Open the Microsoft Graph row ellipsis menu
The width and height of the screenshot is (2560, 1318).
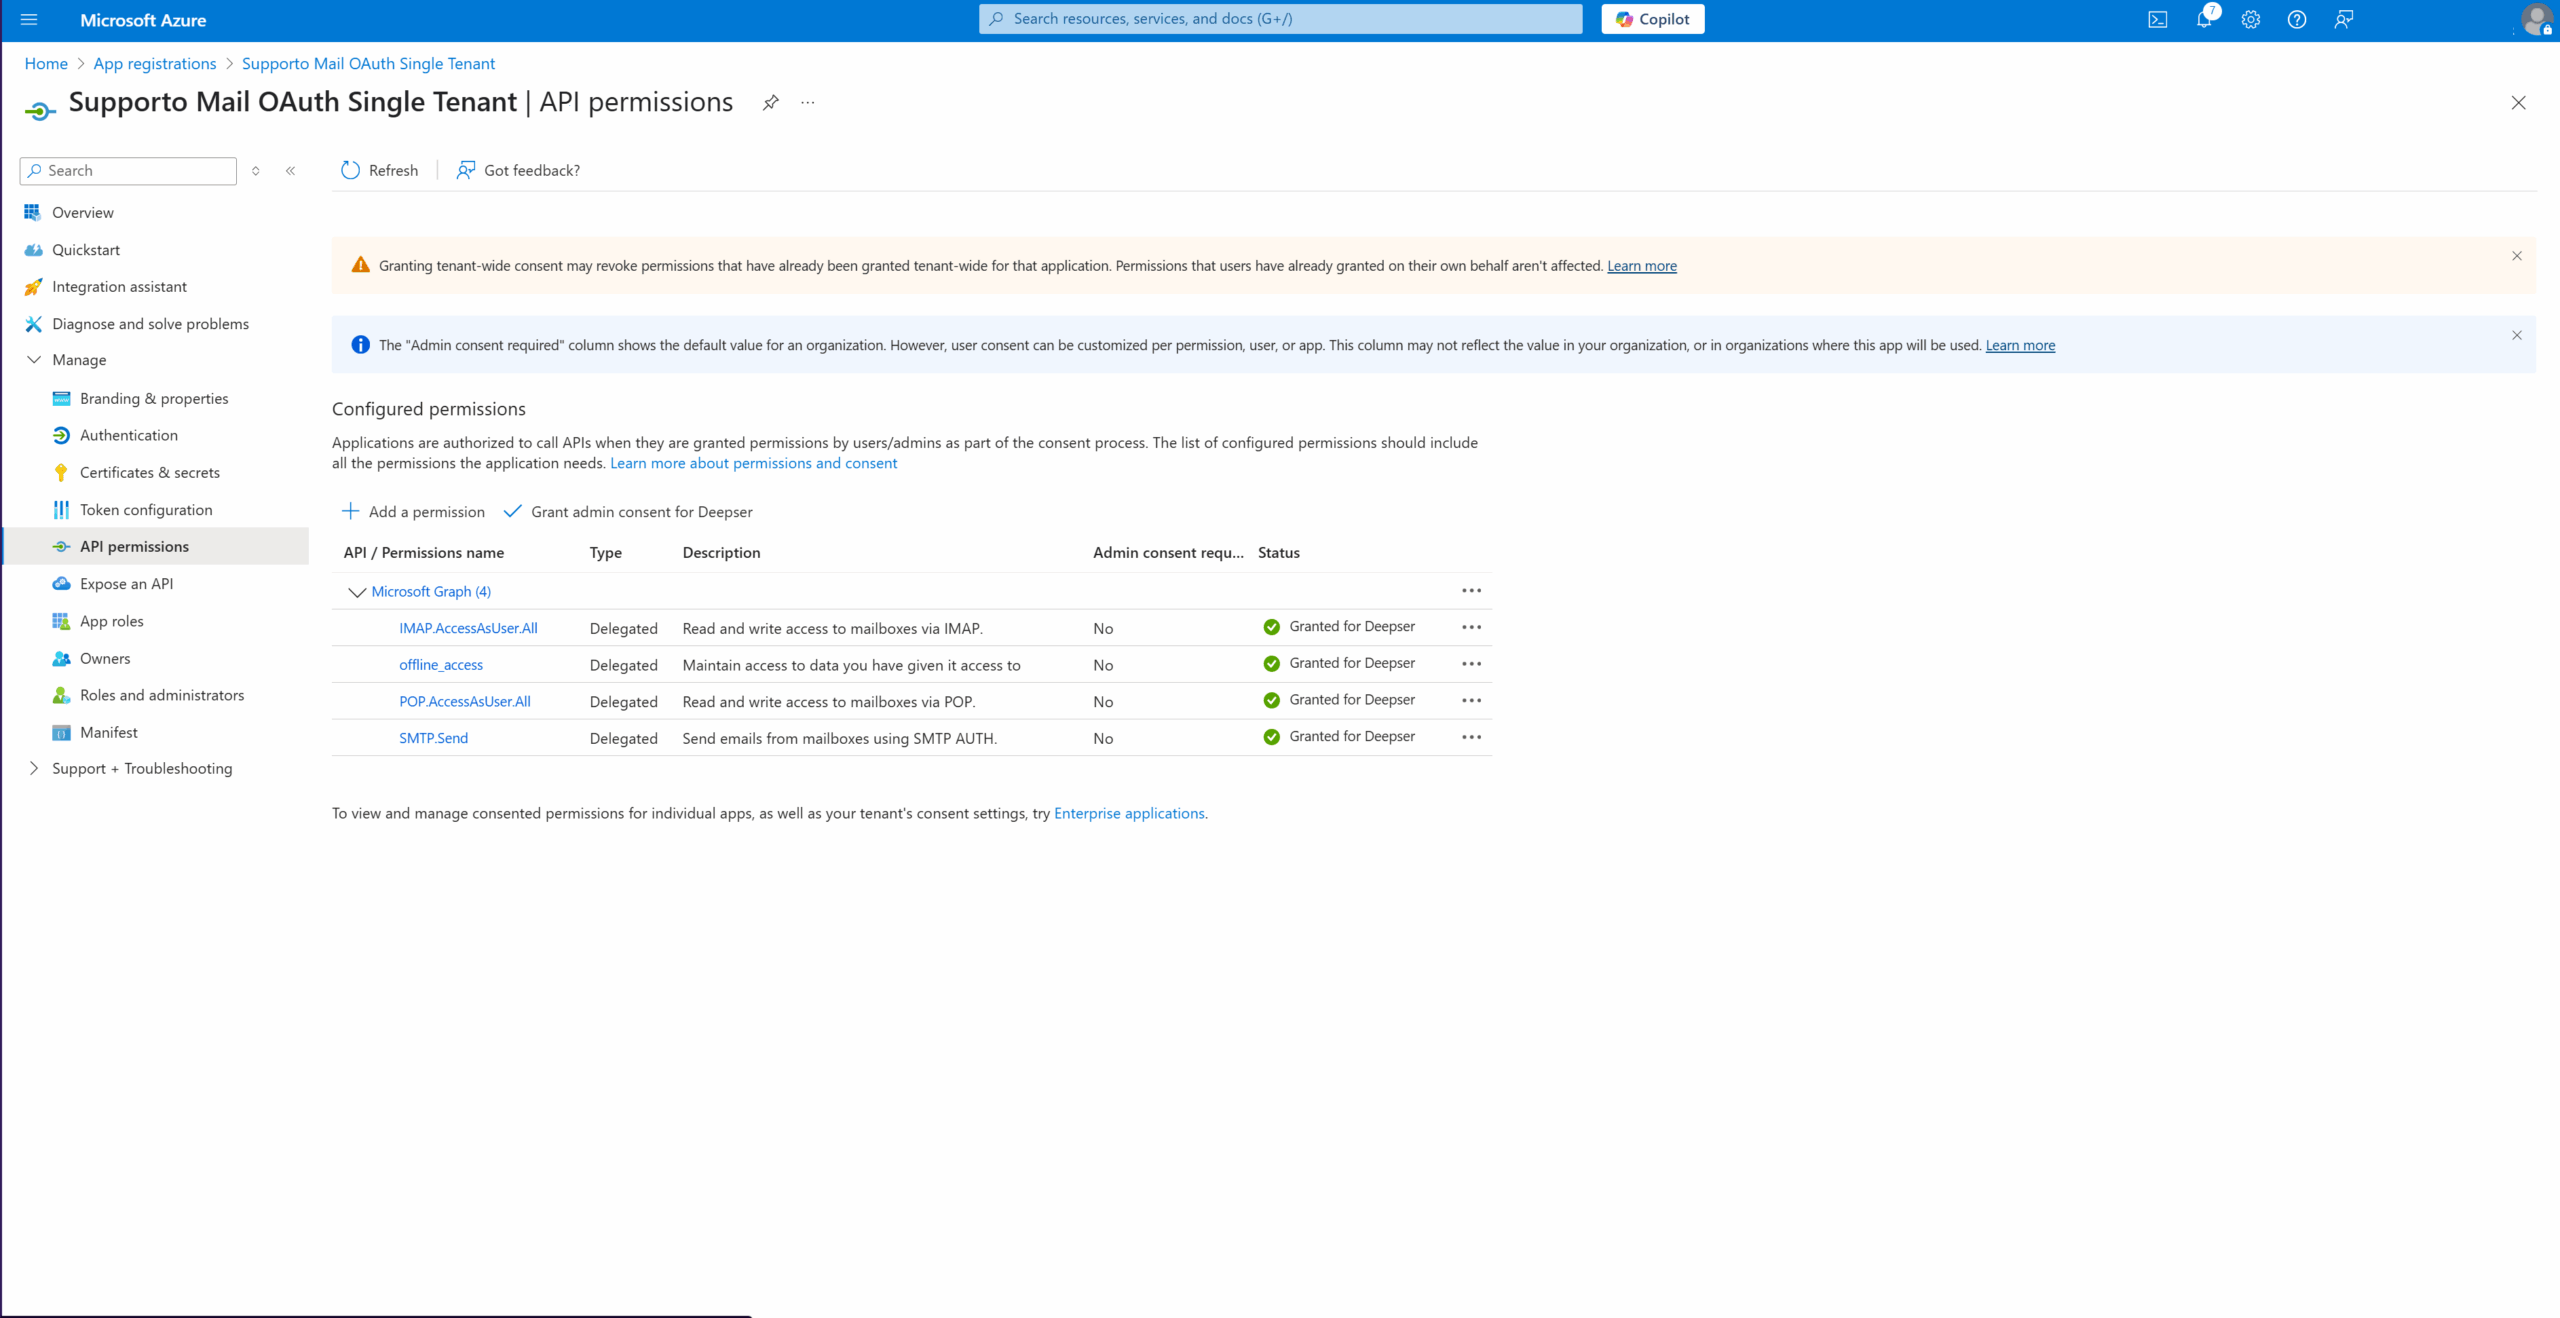pyautogui.click(x=1471, y=591)
